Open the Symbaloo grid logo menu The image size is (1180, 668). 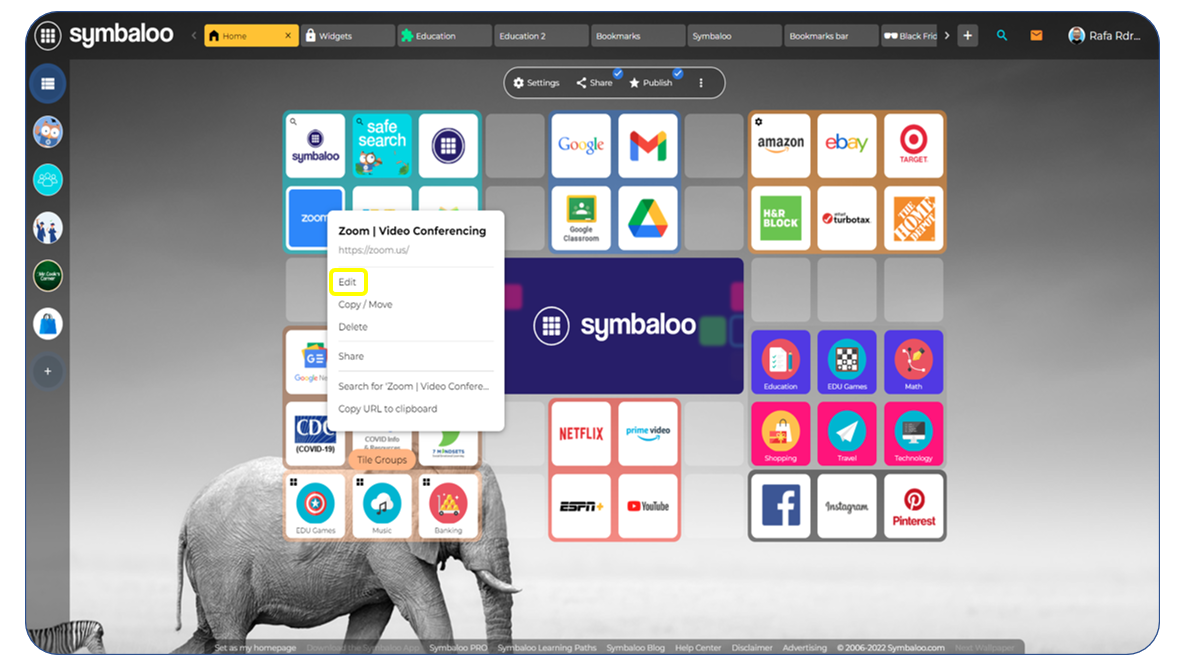pos(47,35)
